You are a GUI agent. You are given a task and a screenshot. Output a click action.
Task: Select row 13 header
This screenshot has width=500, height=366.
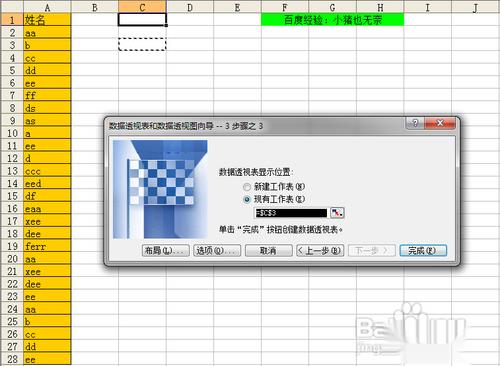point(12,171)
